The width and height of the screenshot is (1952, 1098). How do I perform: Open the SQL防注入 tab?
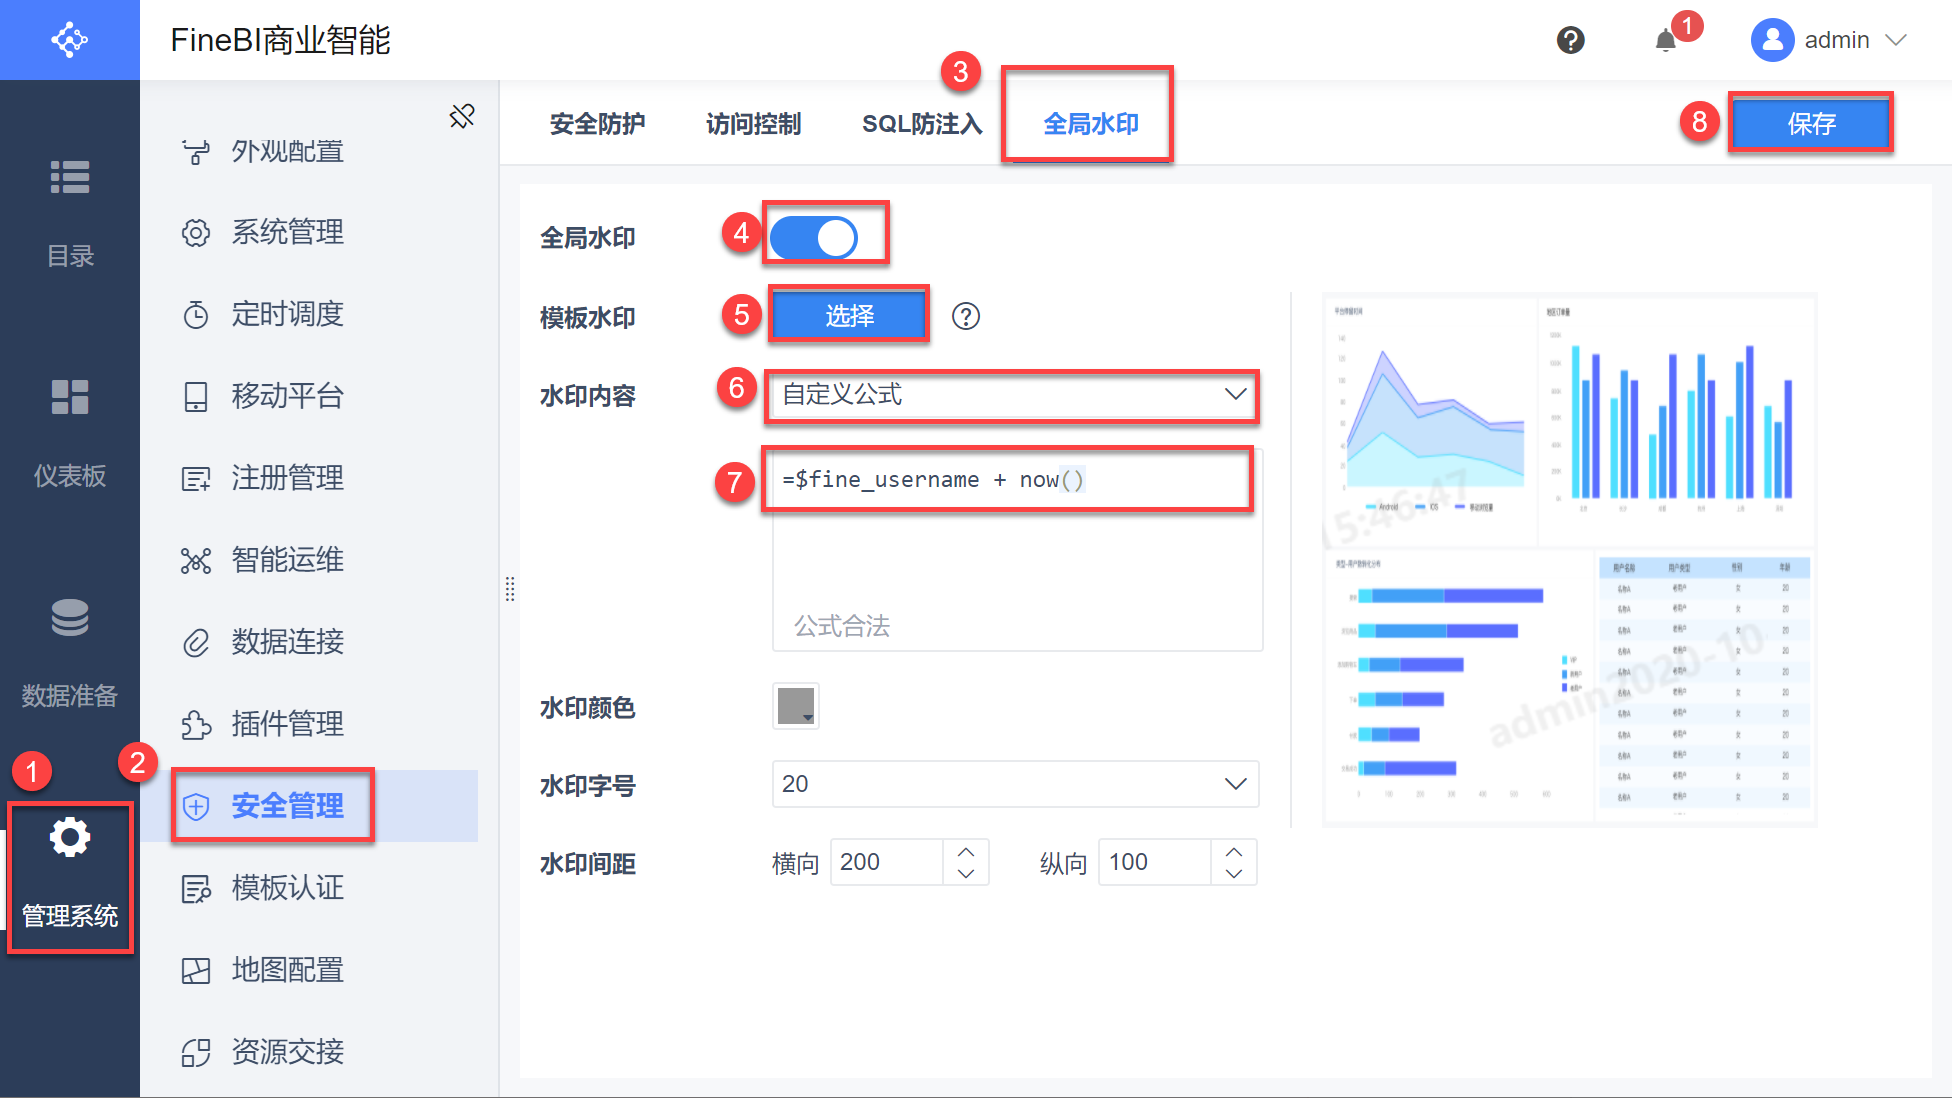921,124
